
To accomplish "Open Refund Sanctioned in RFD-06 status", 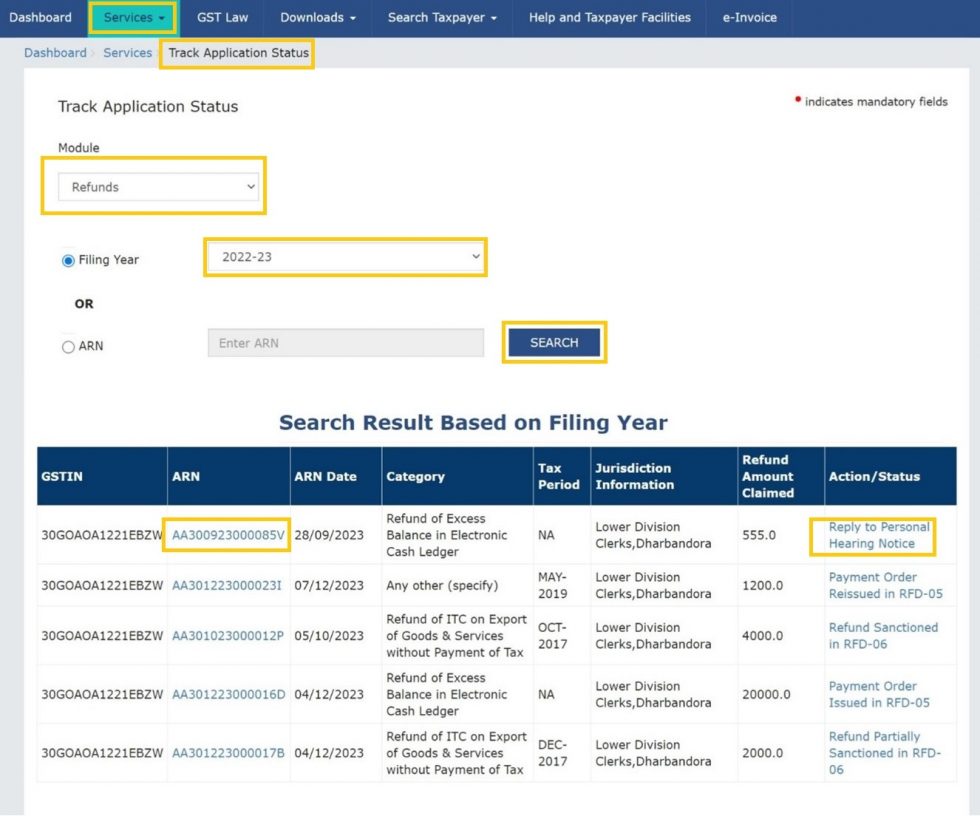I will point(878,636).
